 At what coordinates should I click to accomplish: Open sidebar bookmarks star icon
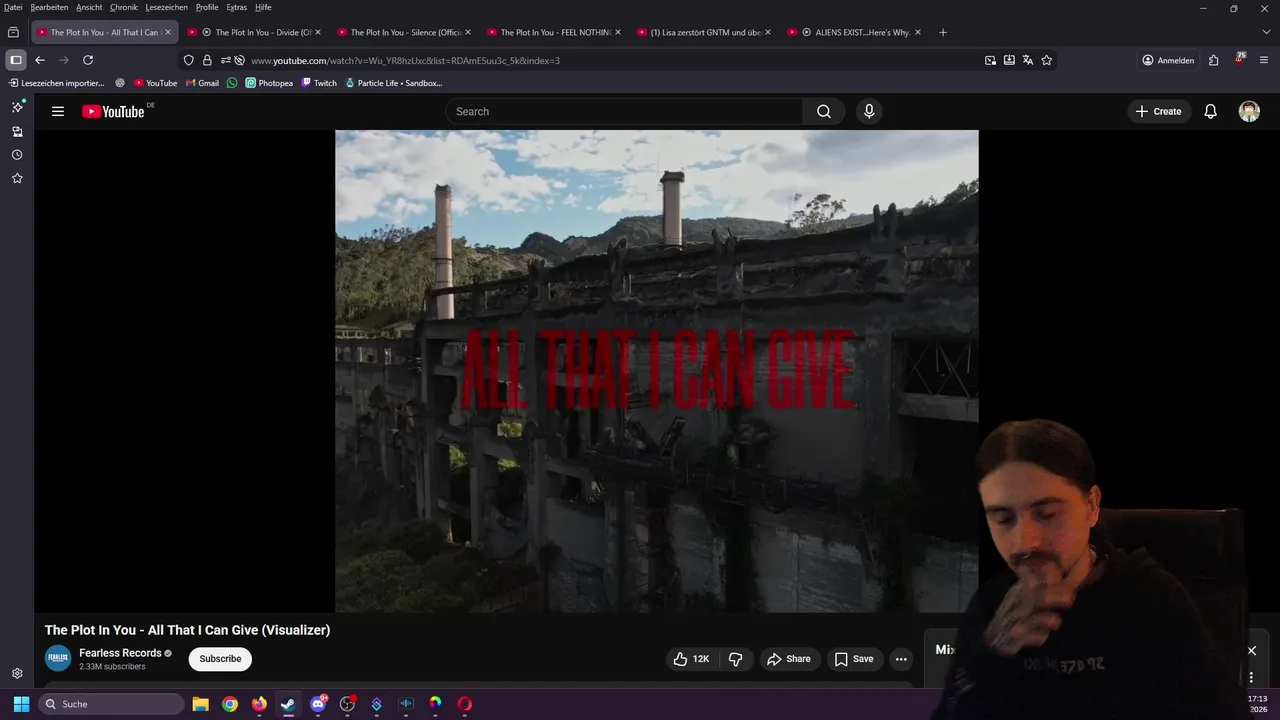pyautogui.click(x=17, y=178)
